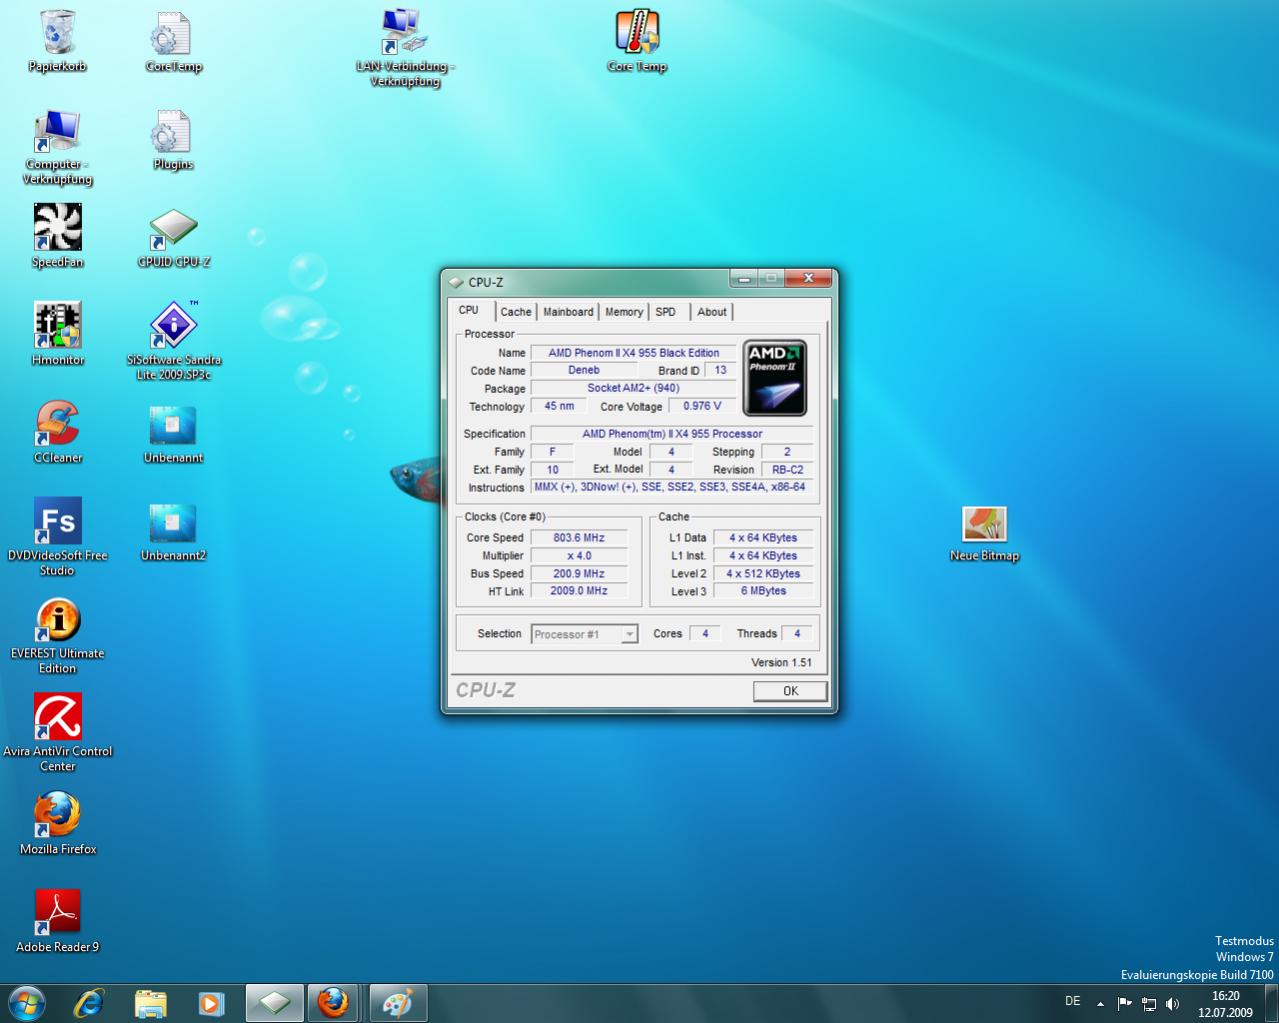Click the OK button in CPU-Z
This screenshot has height=1023, width=1279.
click(x=790, y=691)
